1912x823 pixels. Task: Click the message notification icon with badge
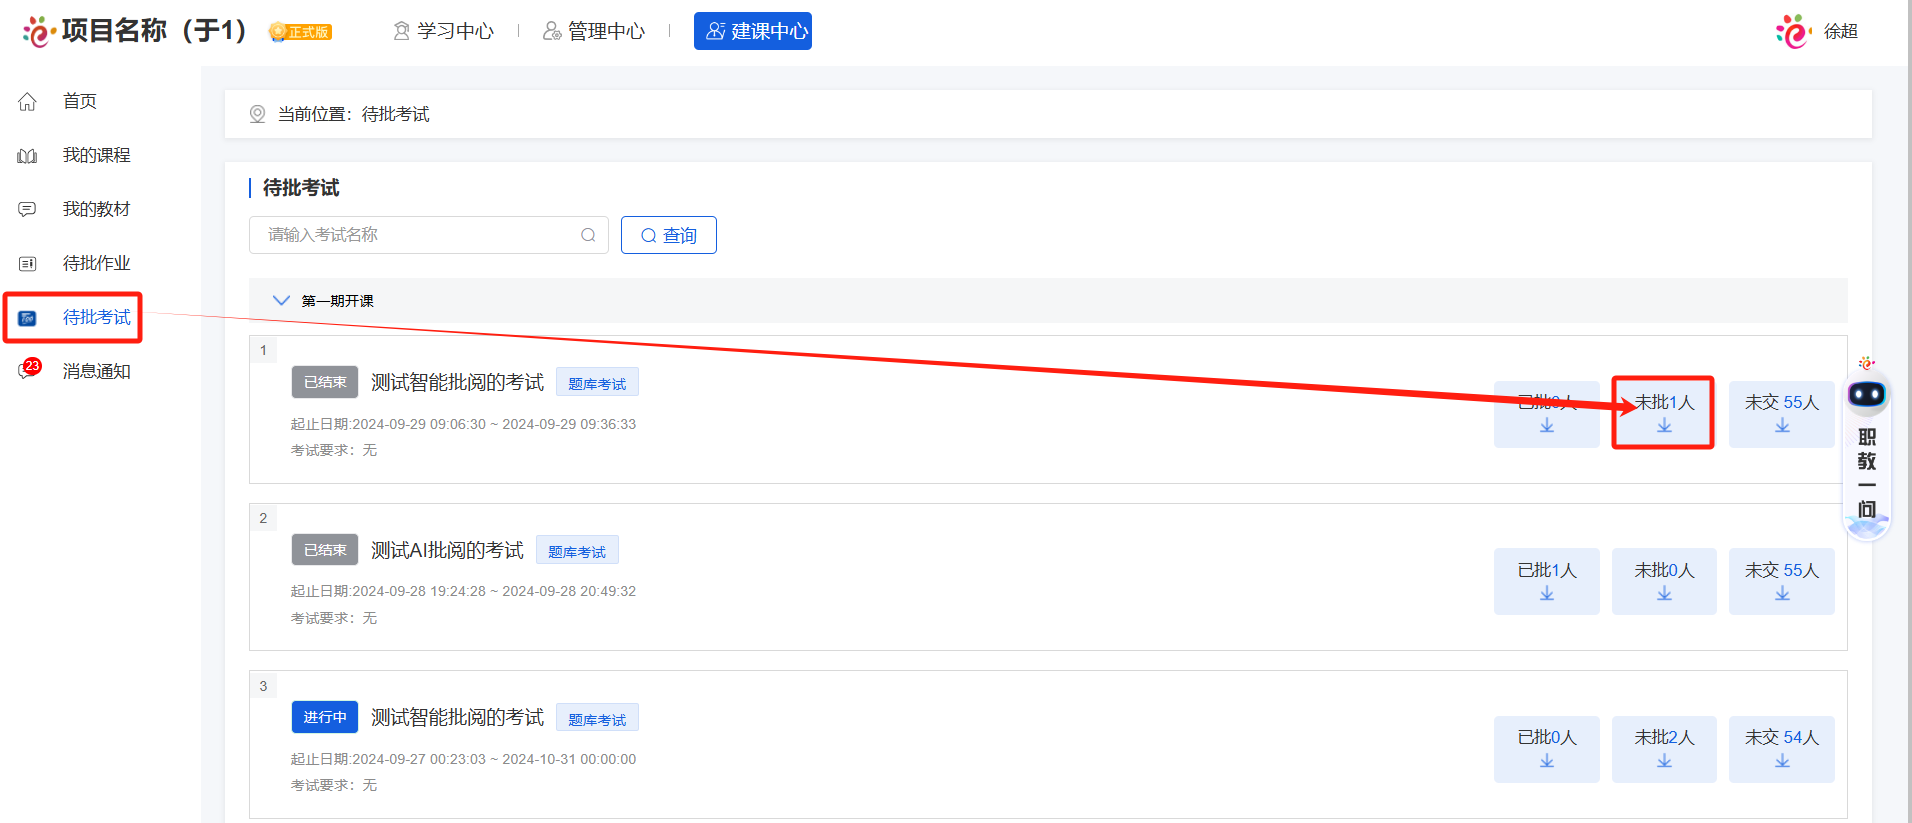[27, 371]
